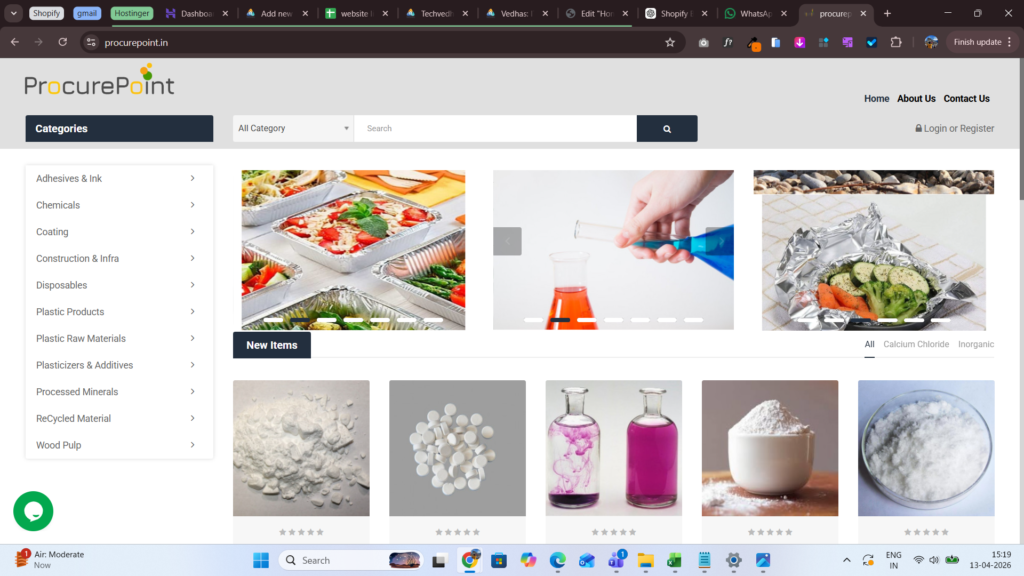Reload the page using the refresh icon
1024x576 pixels.
tap(63, 42)
